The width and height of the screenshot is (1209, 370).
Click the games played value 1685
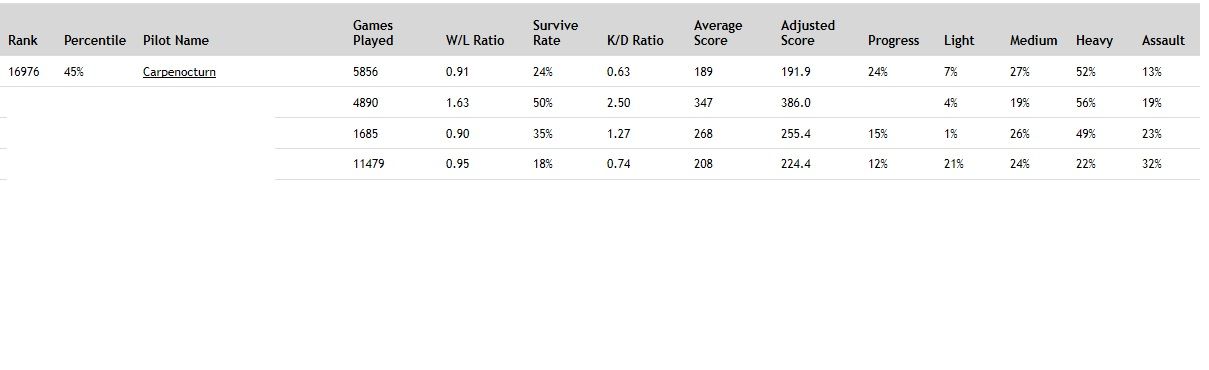click(x=366, y=133)
